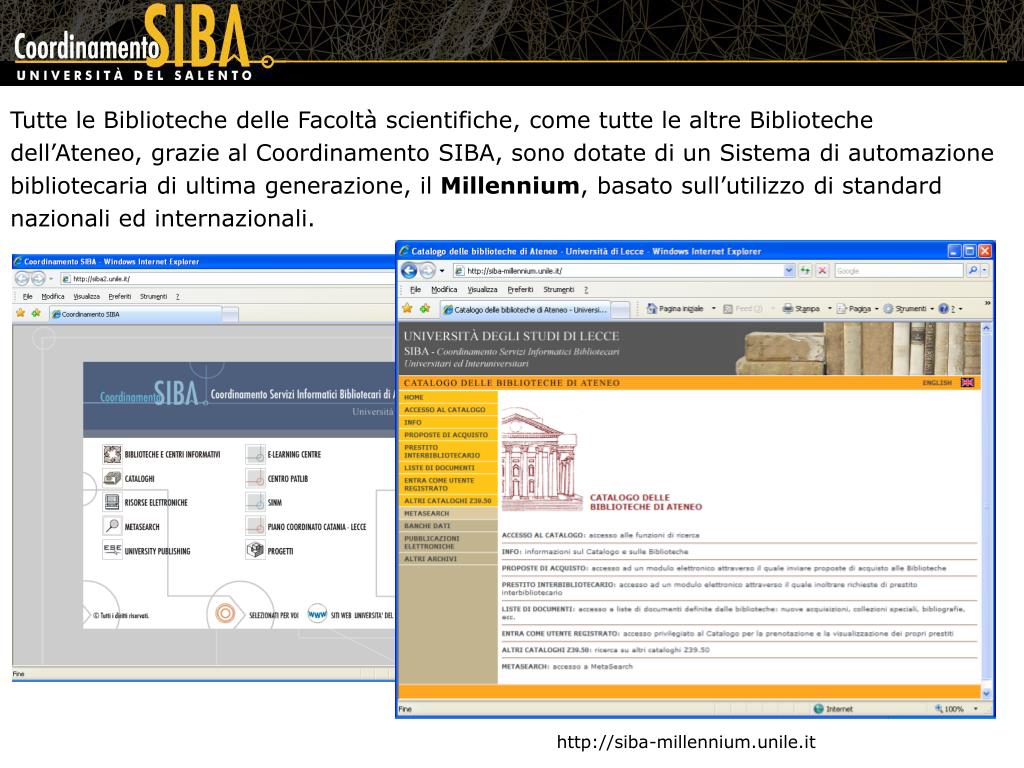This screenshot has width=1024, height=768.
Task: Click English UK flag icon
Action: (x=967, y=383)
